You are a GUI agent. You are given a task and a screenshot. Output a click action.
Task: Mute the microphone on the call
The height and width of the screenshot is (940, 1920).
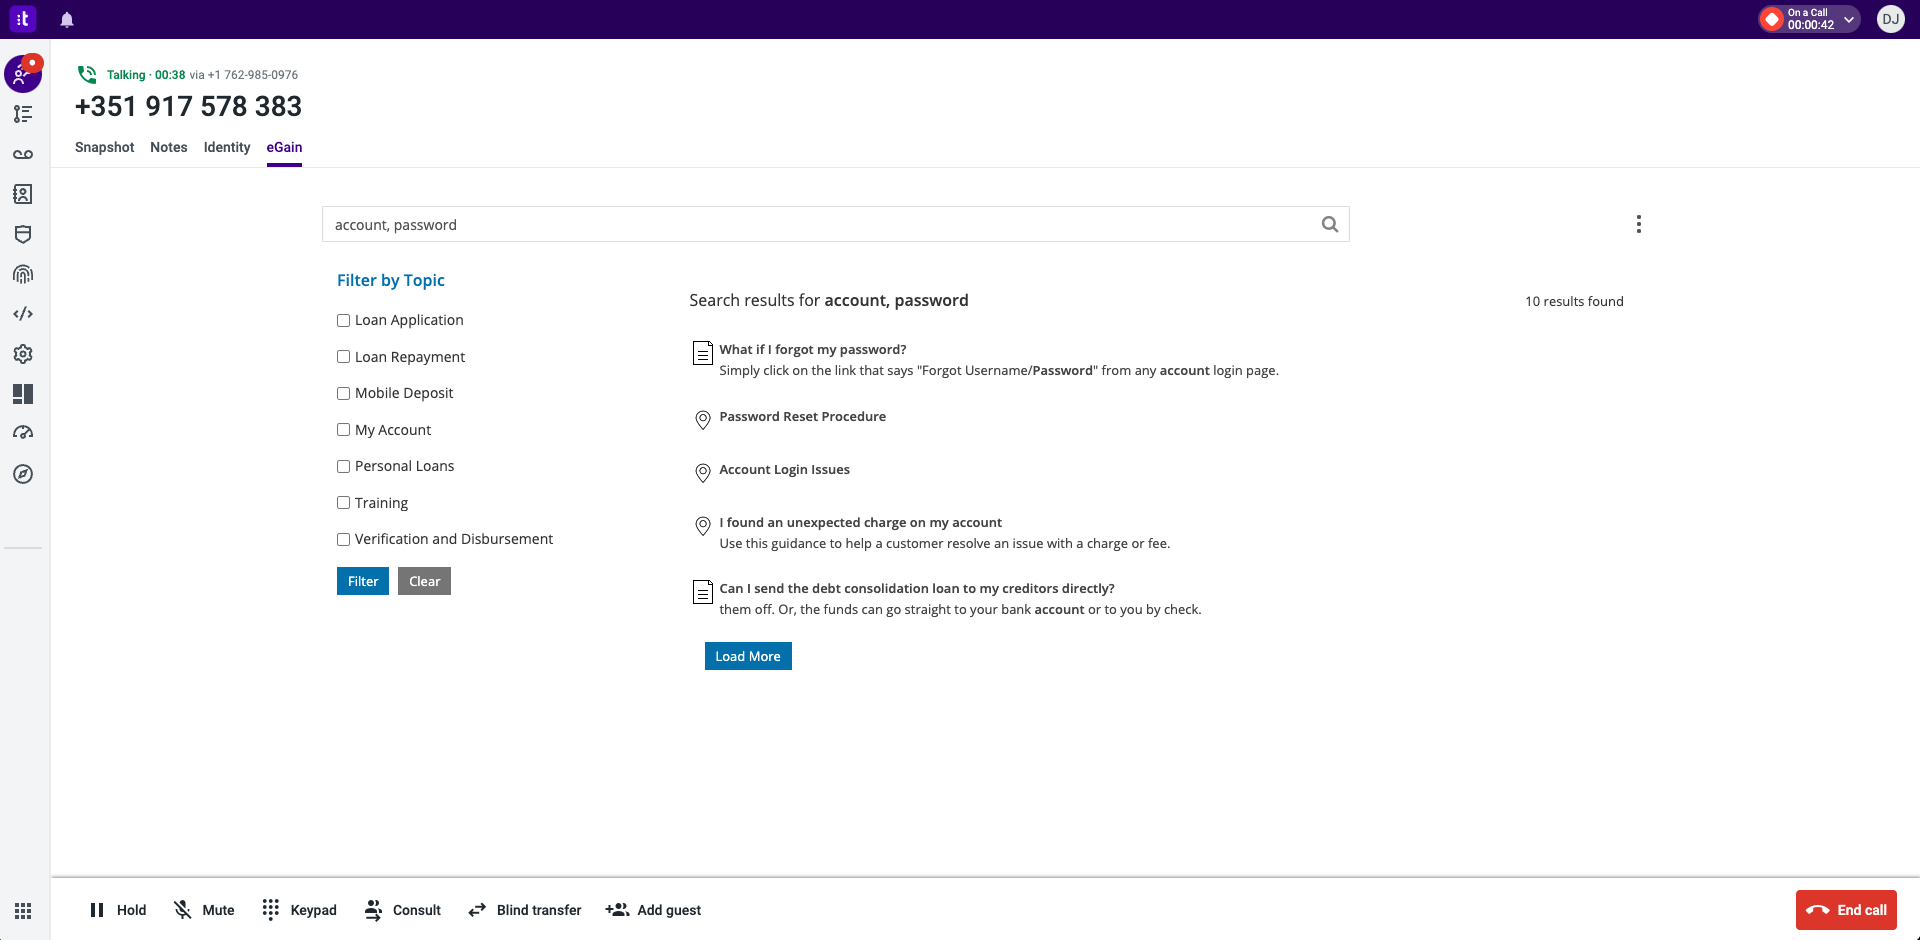(x=204, y=910)
